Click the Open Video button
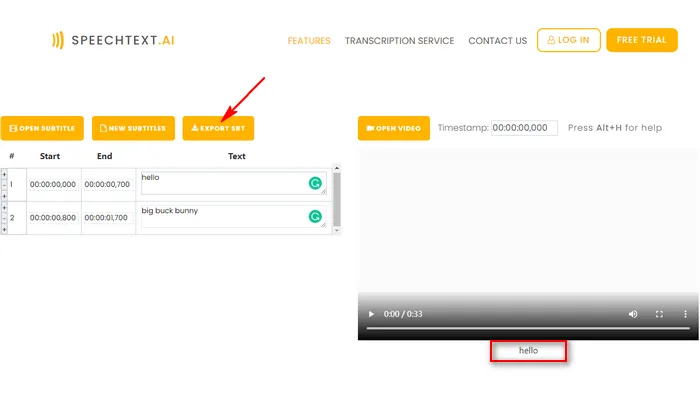The image size is (700, 405). tap(394, 128)
